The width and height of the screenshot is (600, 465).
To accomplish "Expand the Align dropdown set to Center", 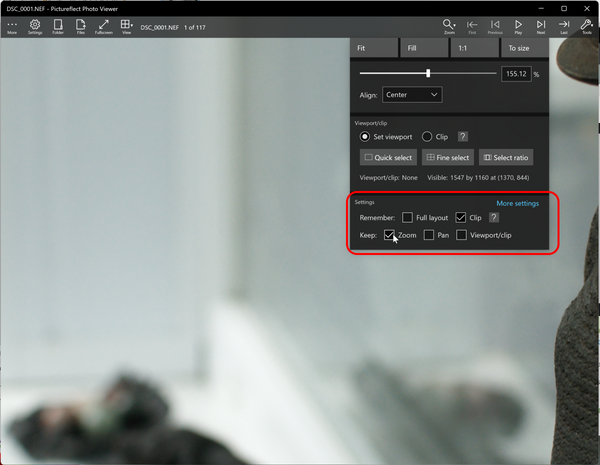I will click(x=412, y=95).
